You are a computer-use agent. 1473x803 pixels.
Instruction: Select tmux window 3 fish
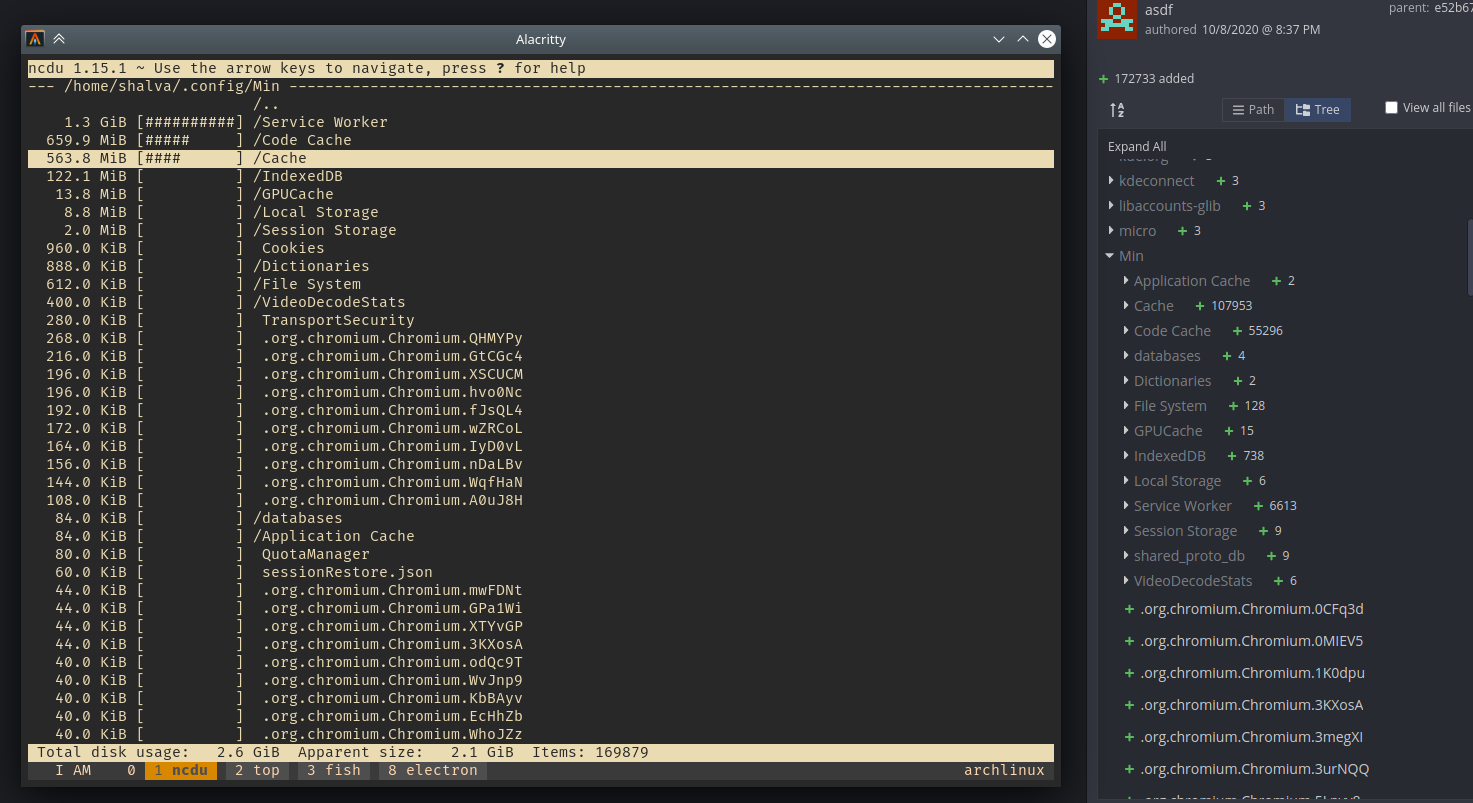[x=333, y=770]
